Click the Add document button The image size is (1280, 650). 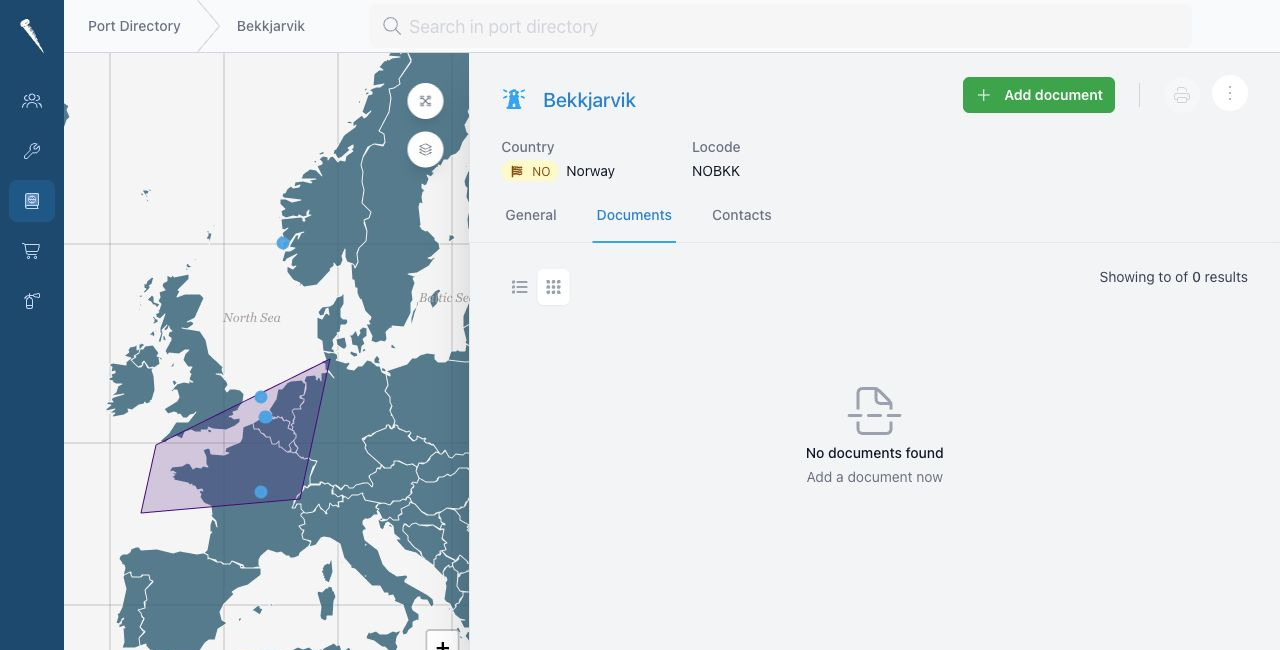pyautogui.click(x=1039, y=95)
